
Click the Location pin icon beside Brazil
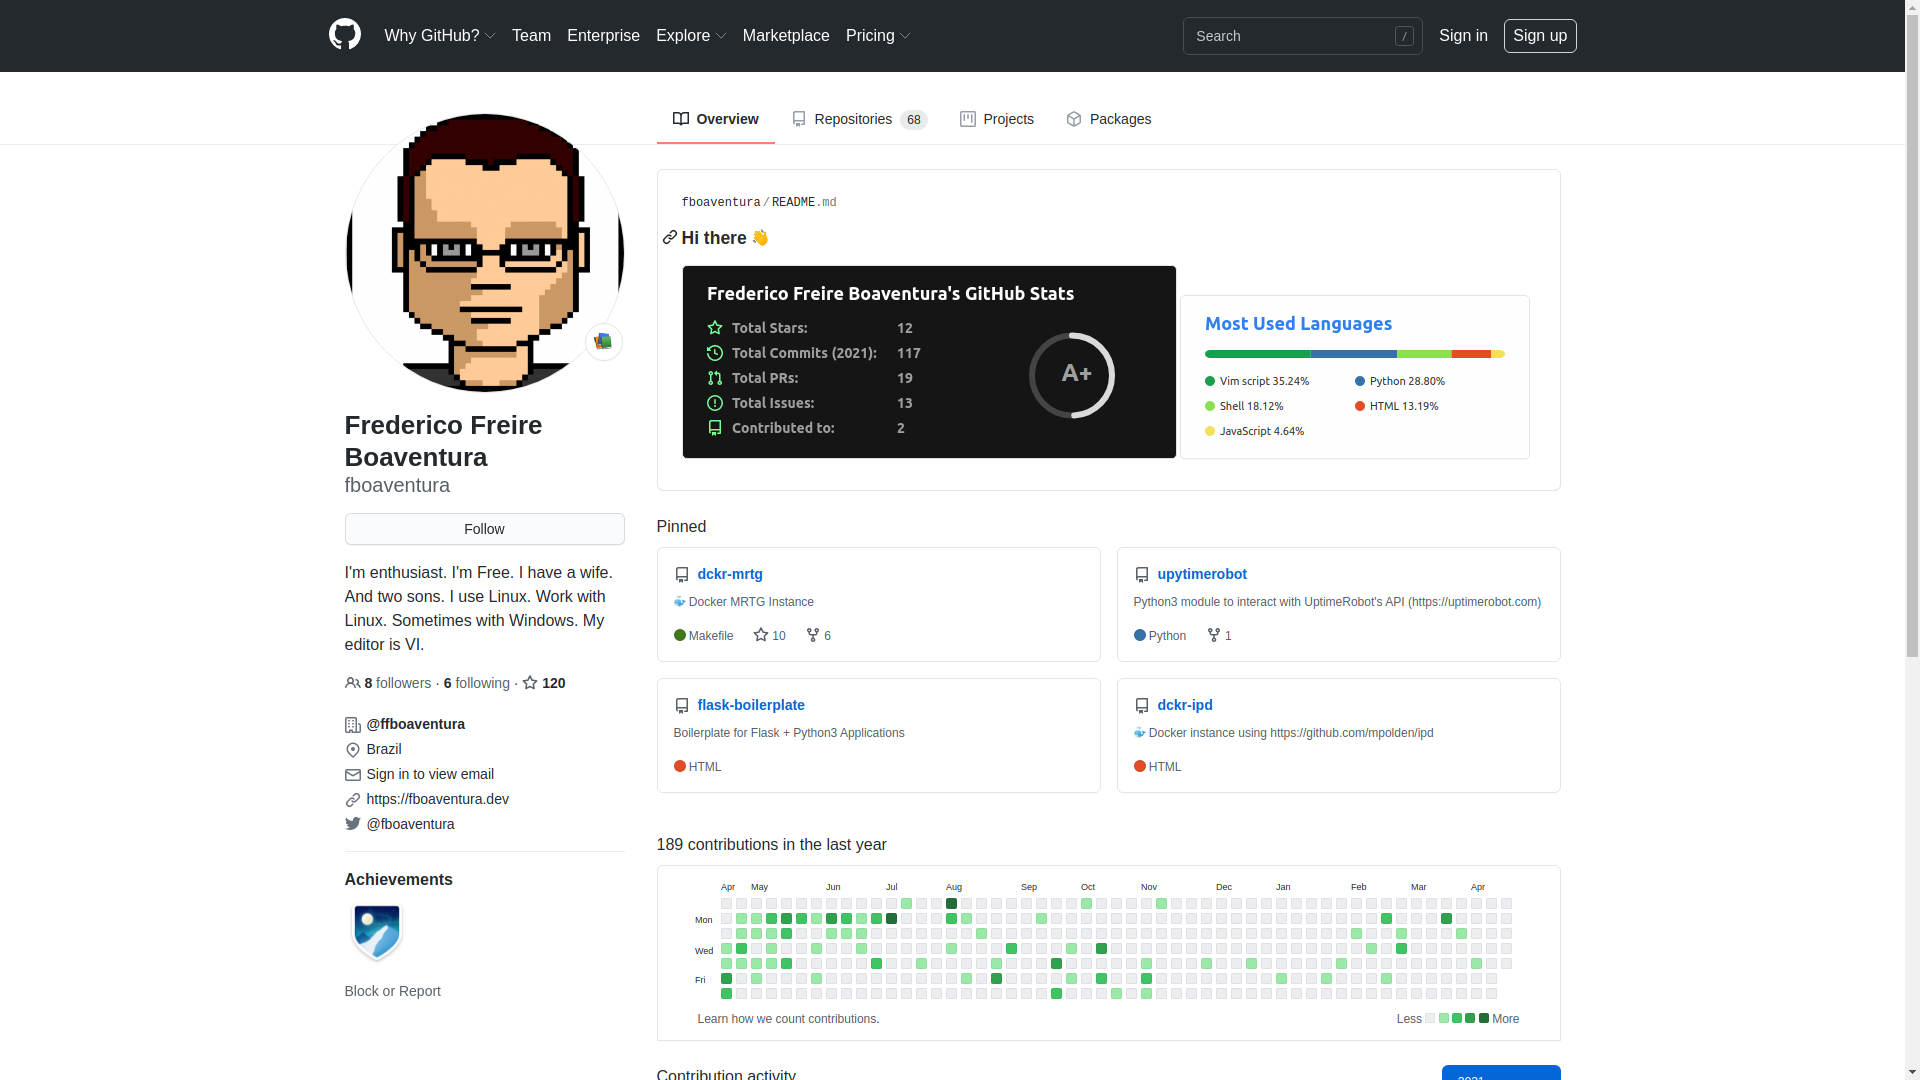tap(352, 750)
